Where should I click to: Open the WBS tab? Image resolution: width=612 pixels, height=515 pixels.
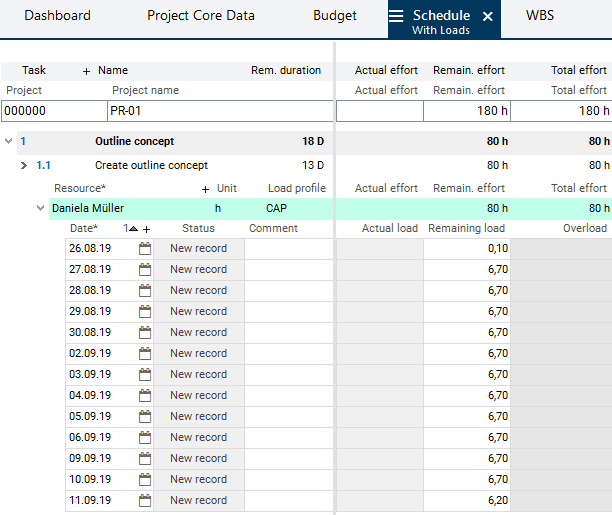[540, 16]
